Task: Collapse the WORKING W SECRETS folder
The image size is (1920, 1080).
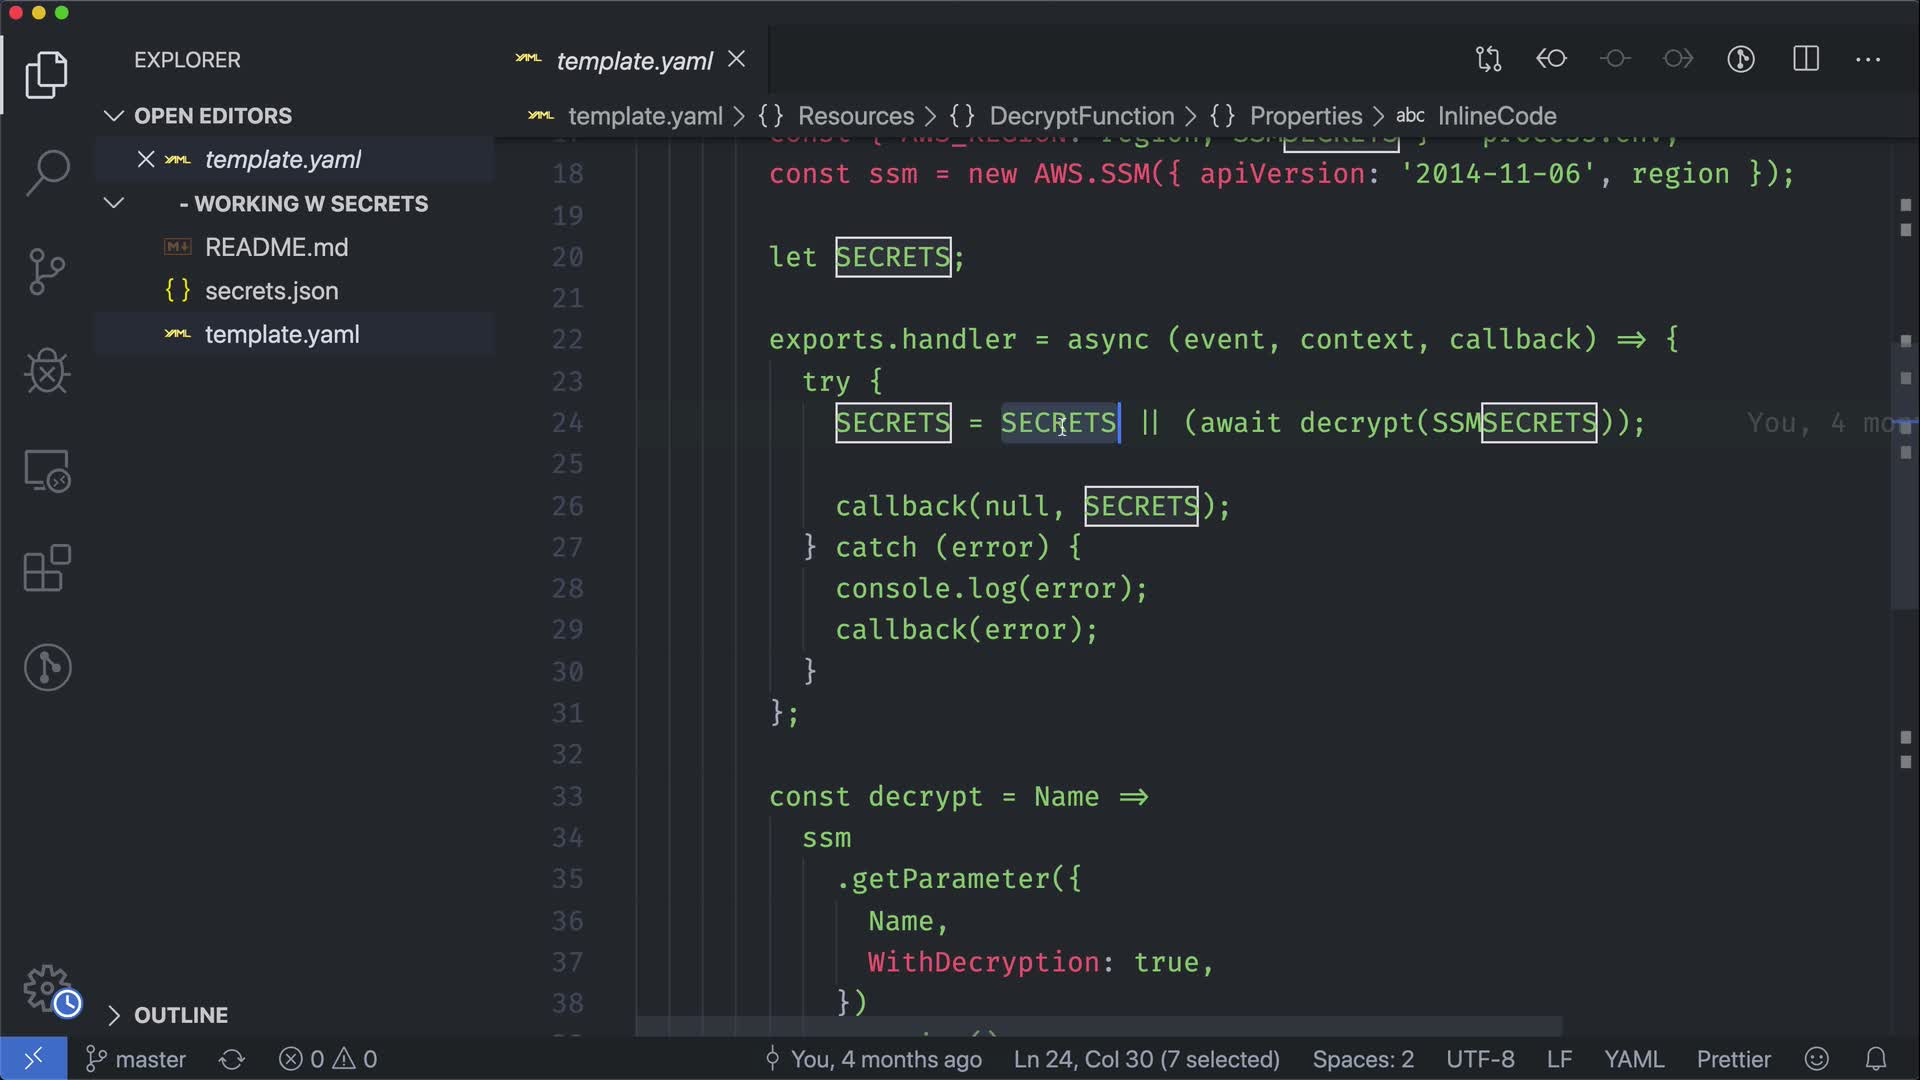Action: pos(114,204)
